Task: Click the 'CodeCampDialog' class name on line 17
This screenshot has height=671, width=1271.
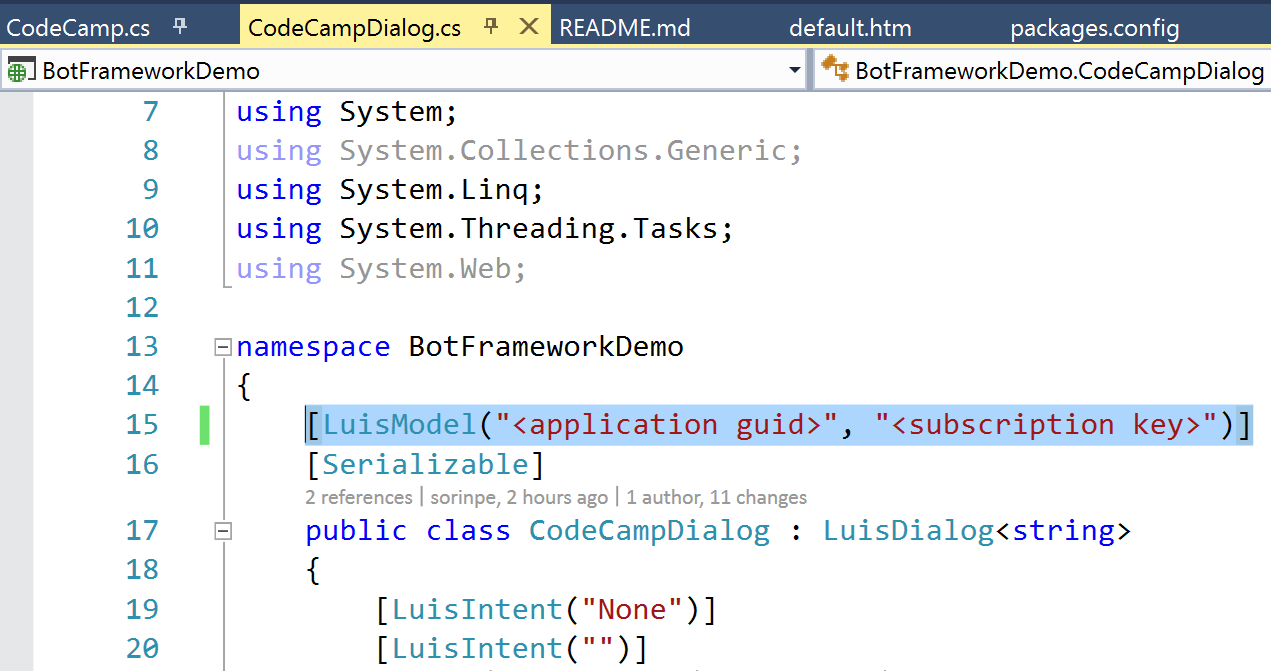Action: 650,530
